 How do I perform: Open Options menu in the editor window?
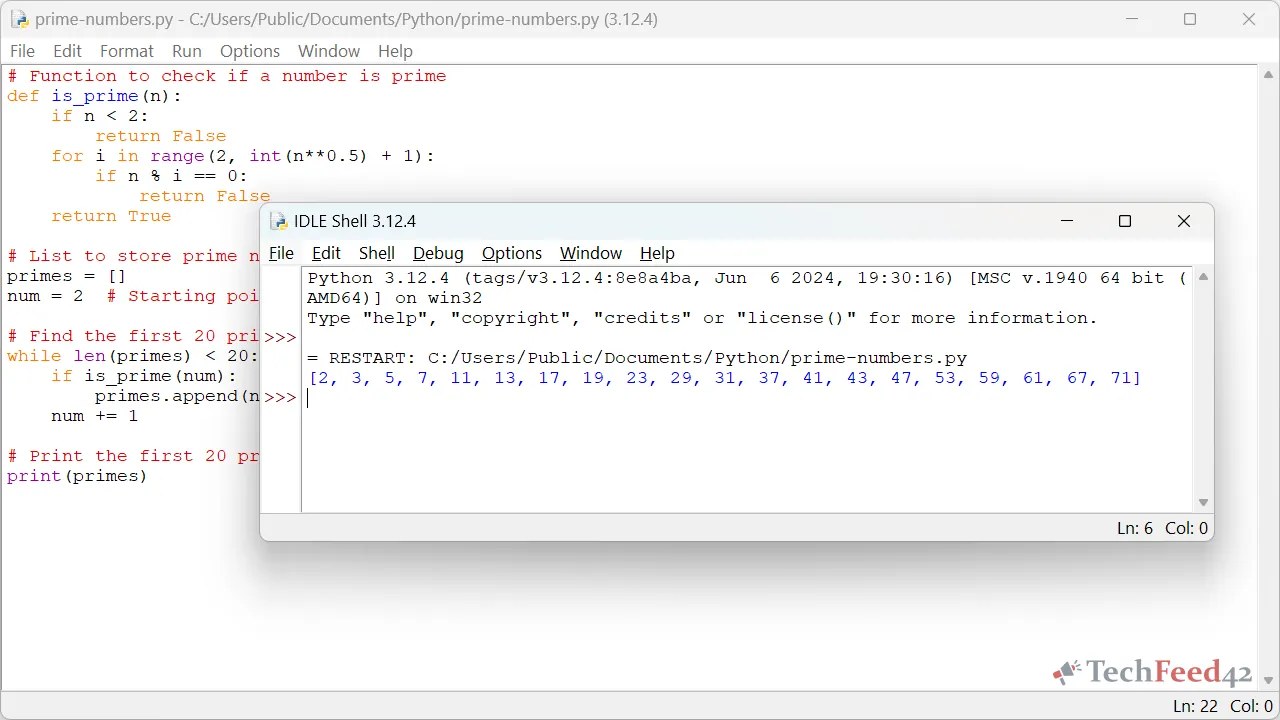pyautogui.click(x=250, y=51)
